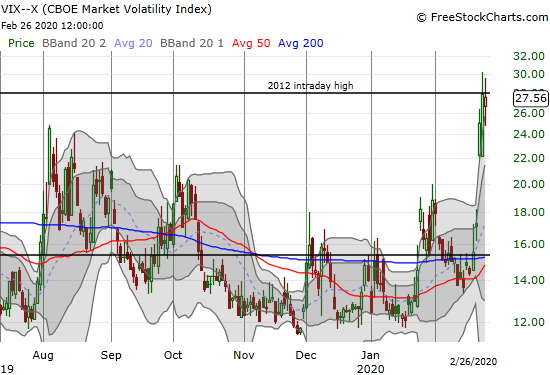Image resolution: width=550 pixels, height=375 pixels.
Task: Click the Dec month label
Action: (306, 355)
